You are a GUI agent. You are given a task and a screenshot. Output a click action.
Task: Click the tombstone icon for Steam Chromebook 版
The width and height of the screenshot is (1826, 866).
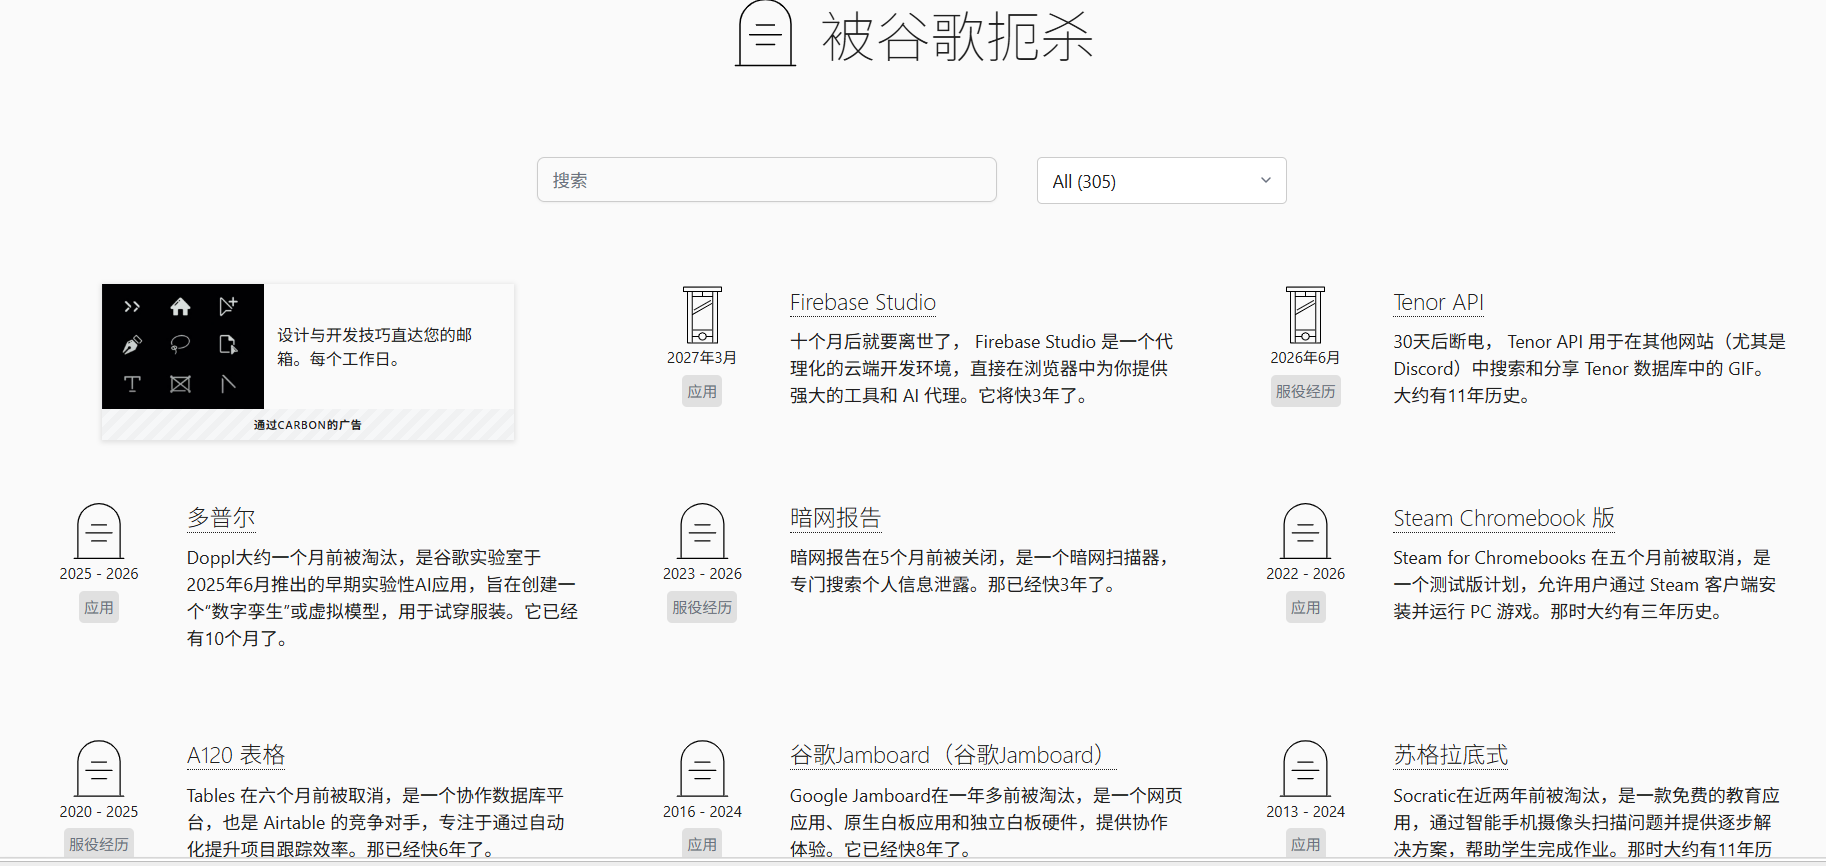click(1305, 531)
